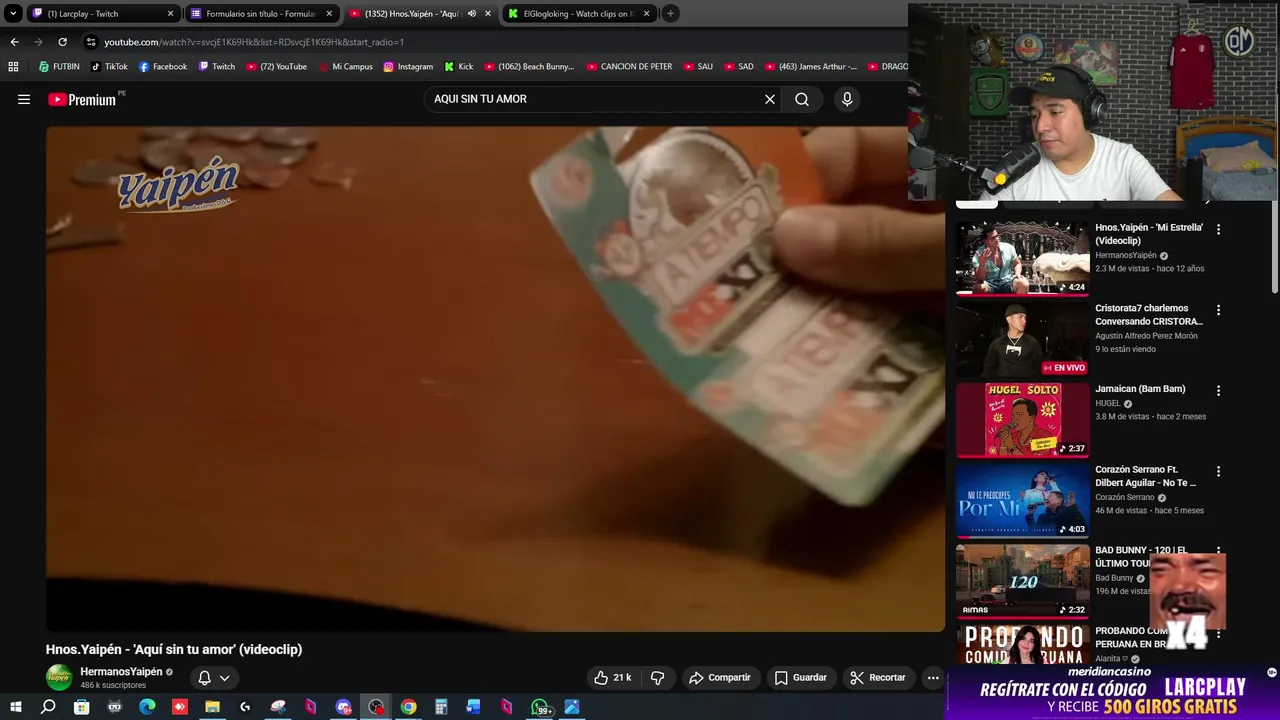Click the video player to pause
The image size is (1280, 720).
pyautogui.click(x=495, y=379)
